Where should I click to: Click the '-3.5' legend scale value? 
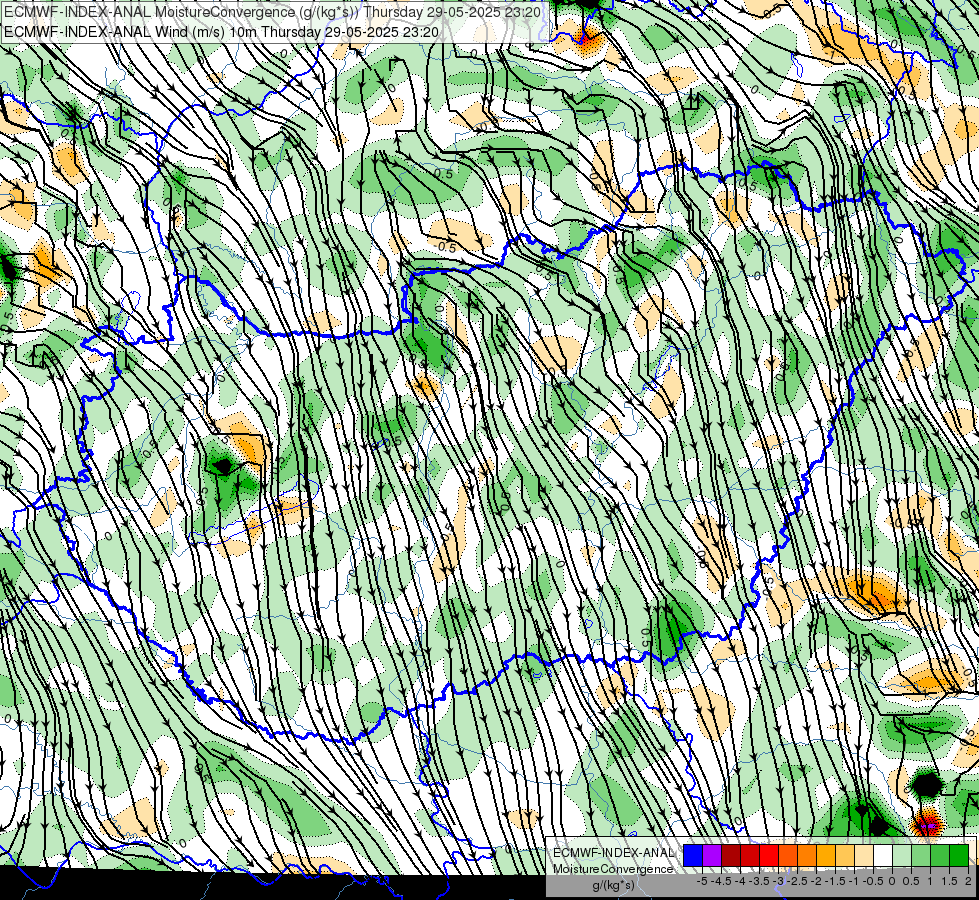point(759,881)
